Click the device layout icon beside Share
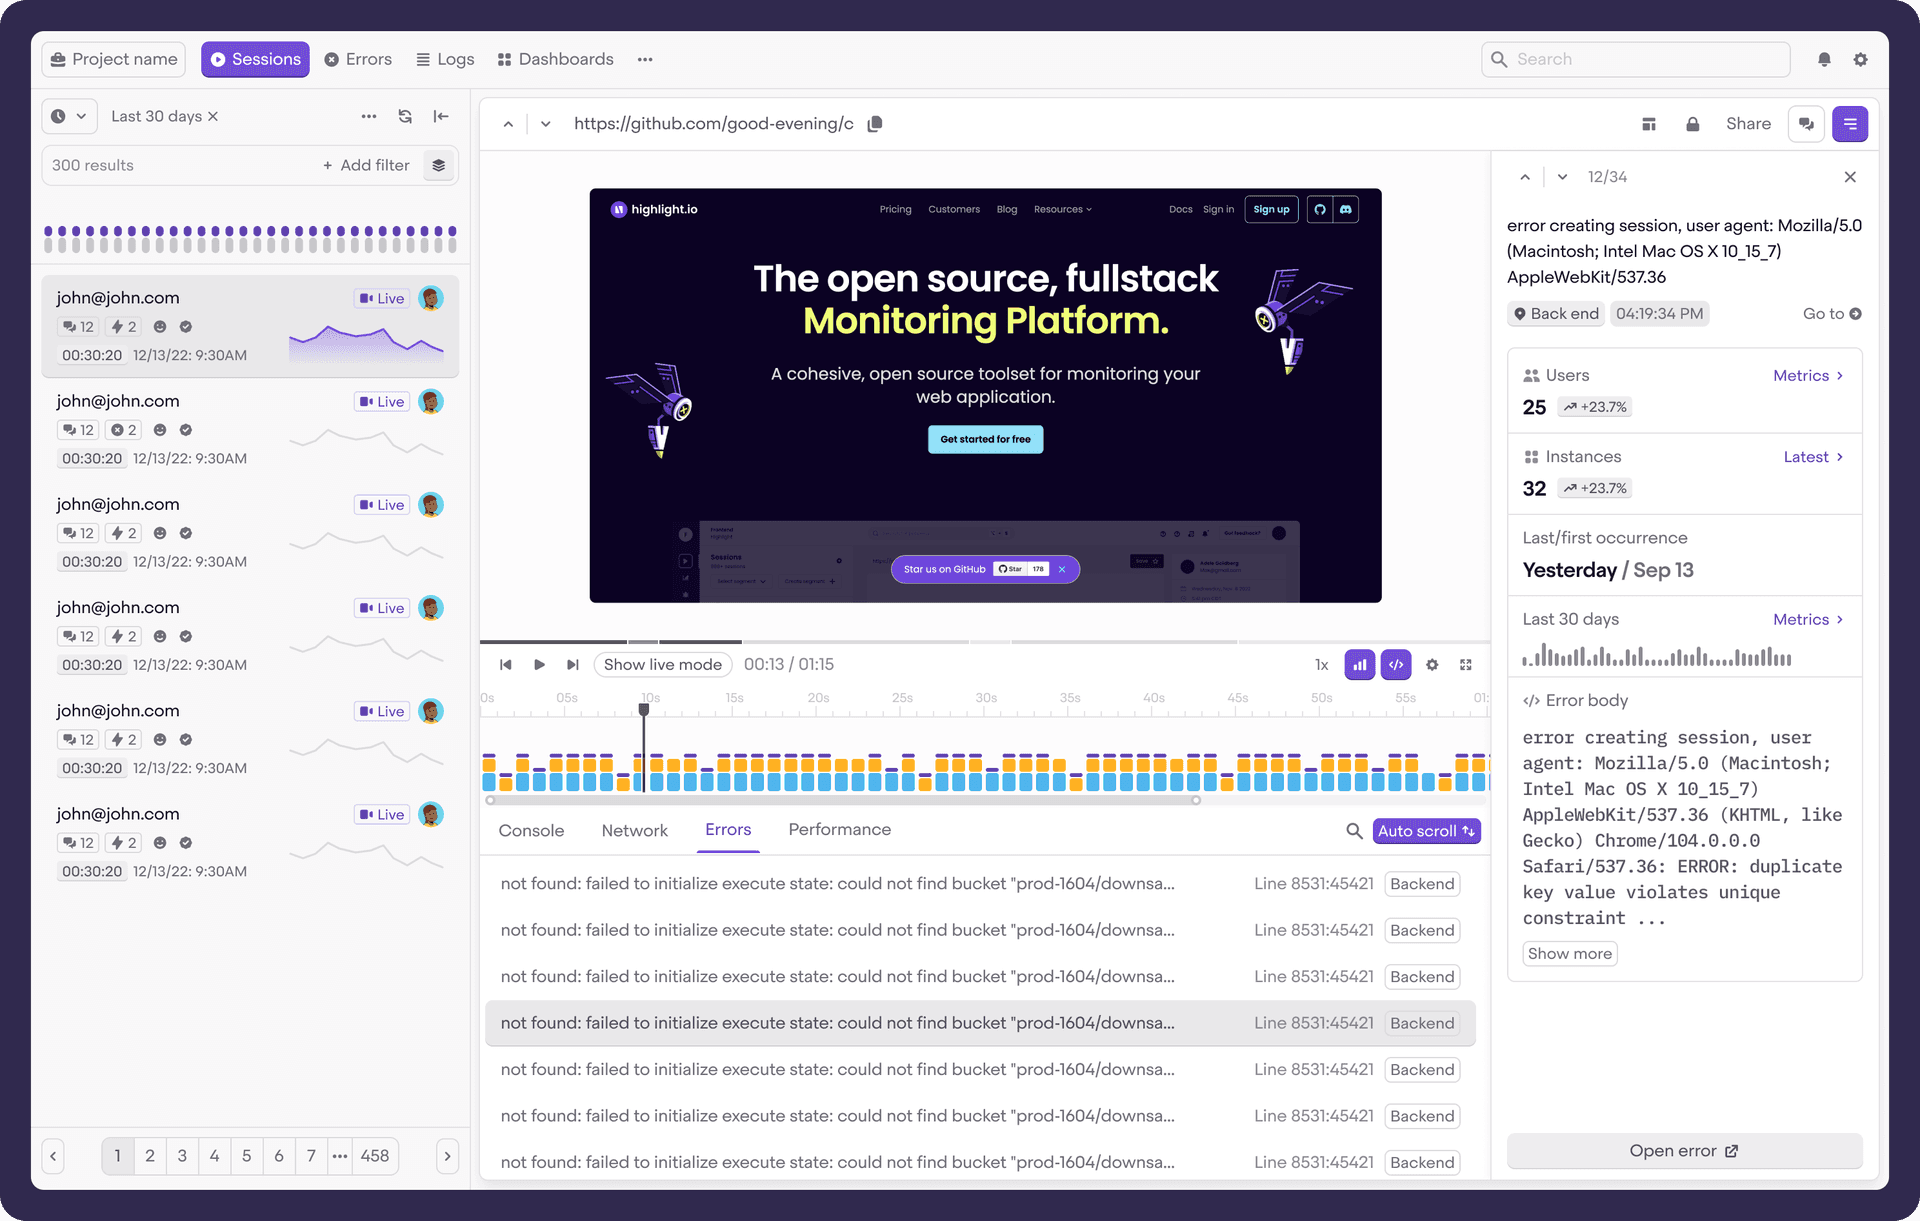 [x=1649, y=123]
